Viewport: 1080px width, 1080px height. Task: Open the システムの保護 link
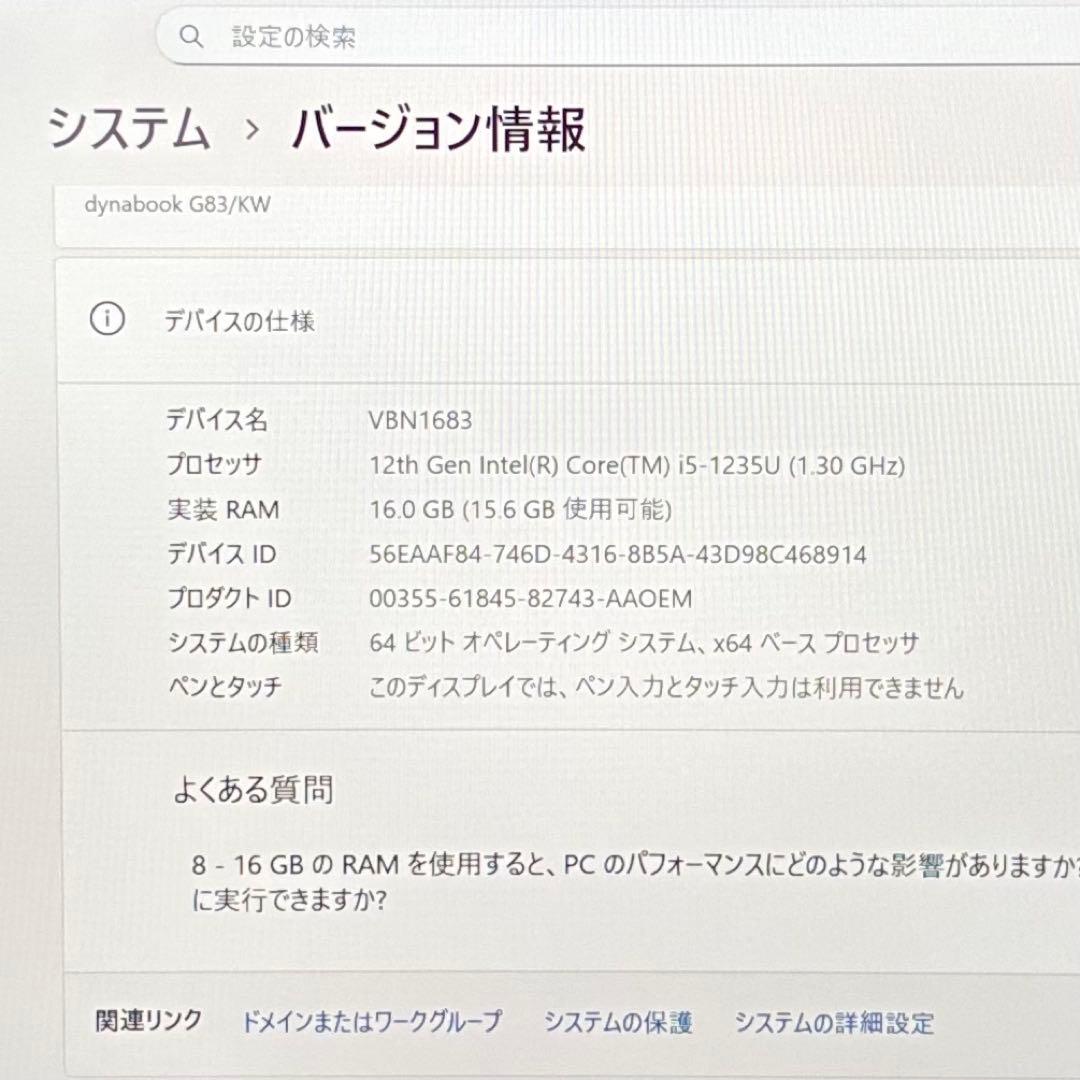[618, 1023]
